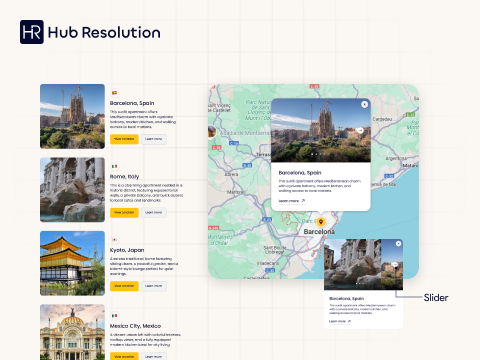Click the Trevi Fountain image in lower popup

pyautogui.click(x=353, y=264)
